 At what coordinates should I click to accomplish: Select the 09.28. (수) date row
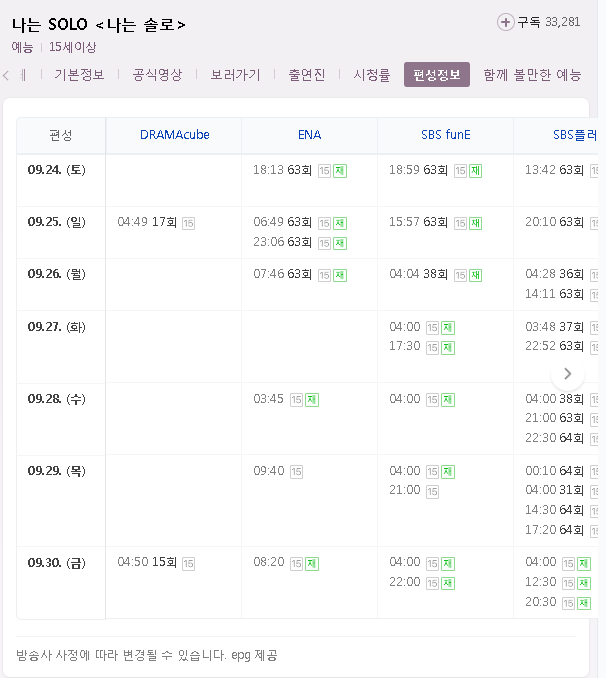(57, 399)
